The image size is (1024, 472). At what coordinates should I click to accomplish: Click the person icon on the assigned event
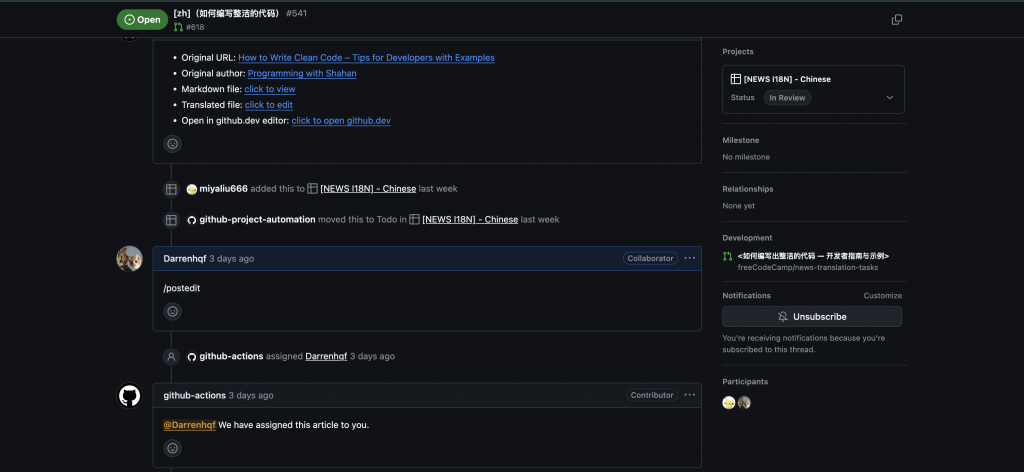click(x=171, y=356)
